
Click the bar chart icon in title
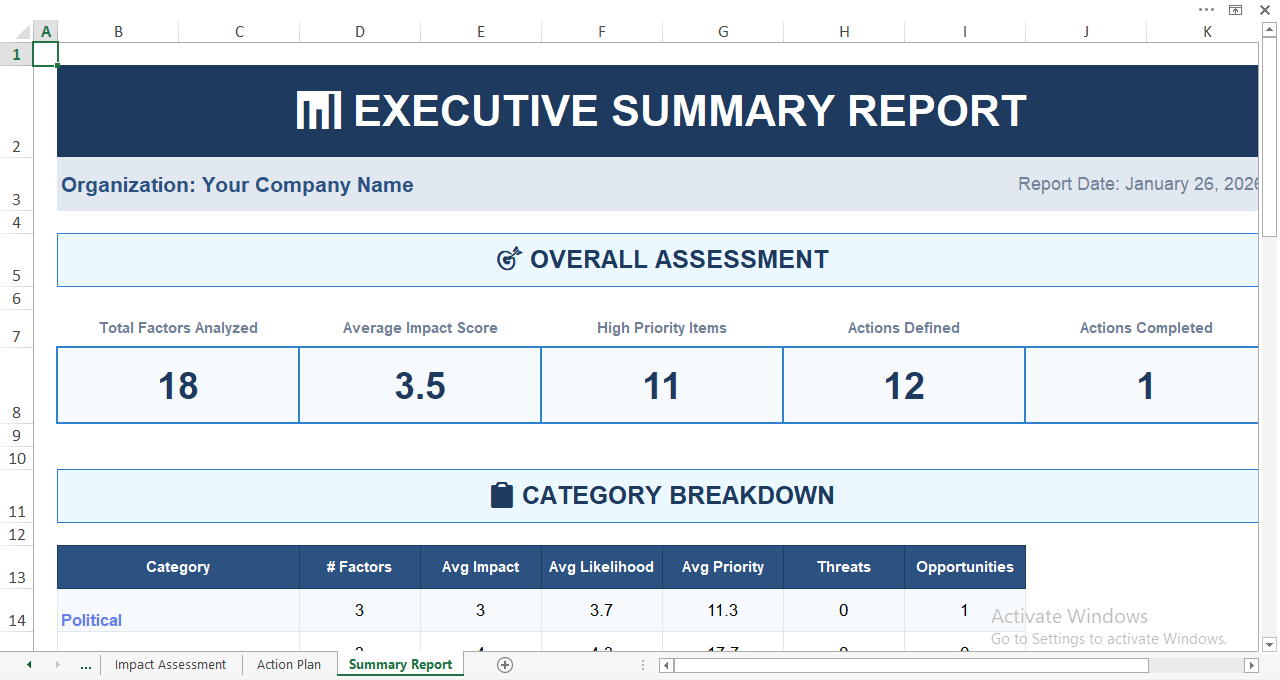tap(319, 110)
